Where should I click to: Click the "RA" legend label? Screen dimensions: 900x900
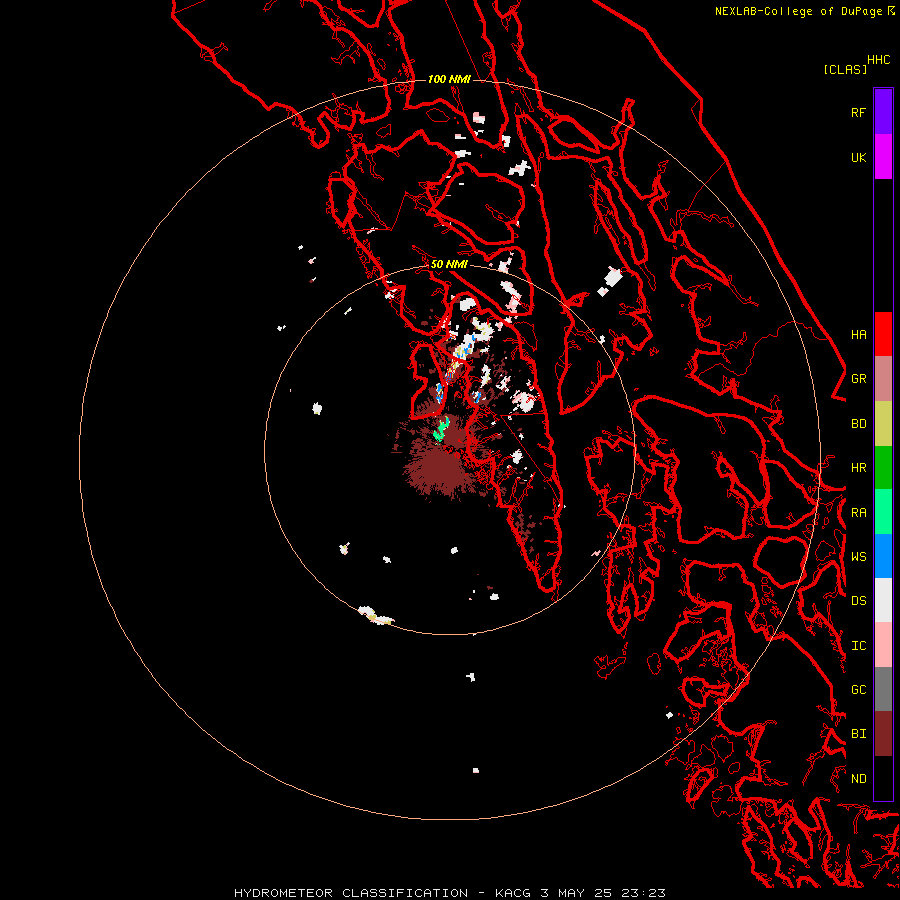(x=858, y=512)
